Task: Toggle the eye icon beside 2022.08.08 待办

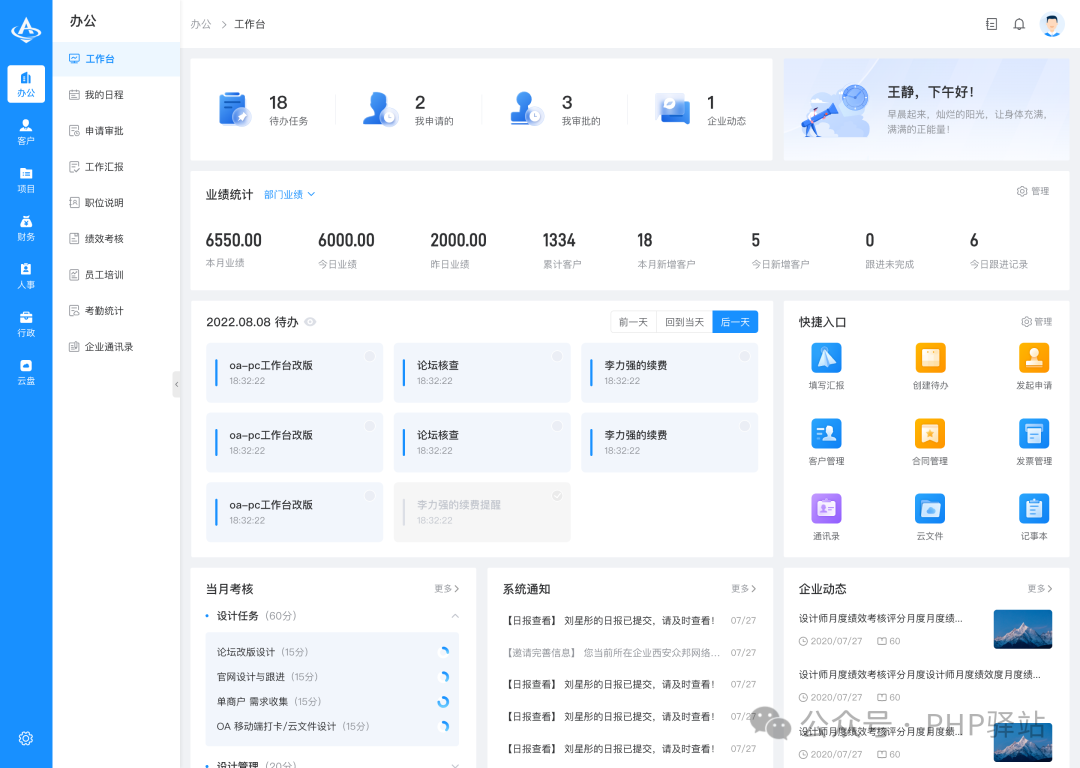Action: (x=310, y=322)
